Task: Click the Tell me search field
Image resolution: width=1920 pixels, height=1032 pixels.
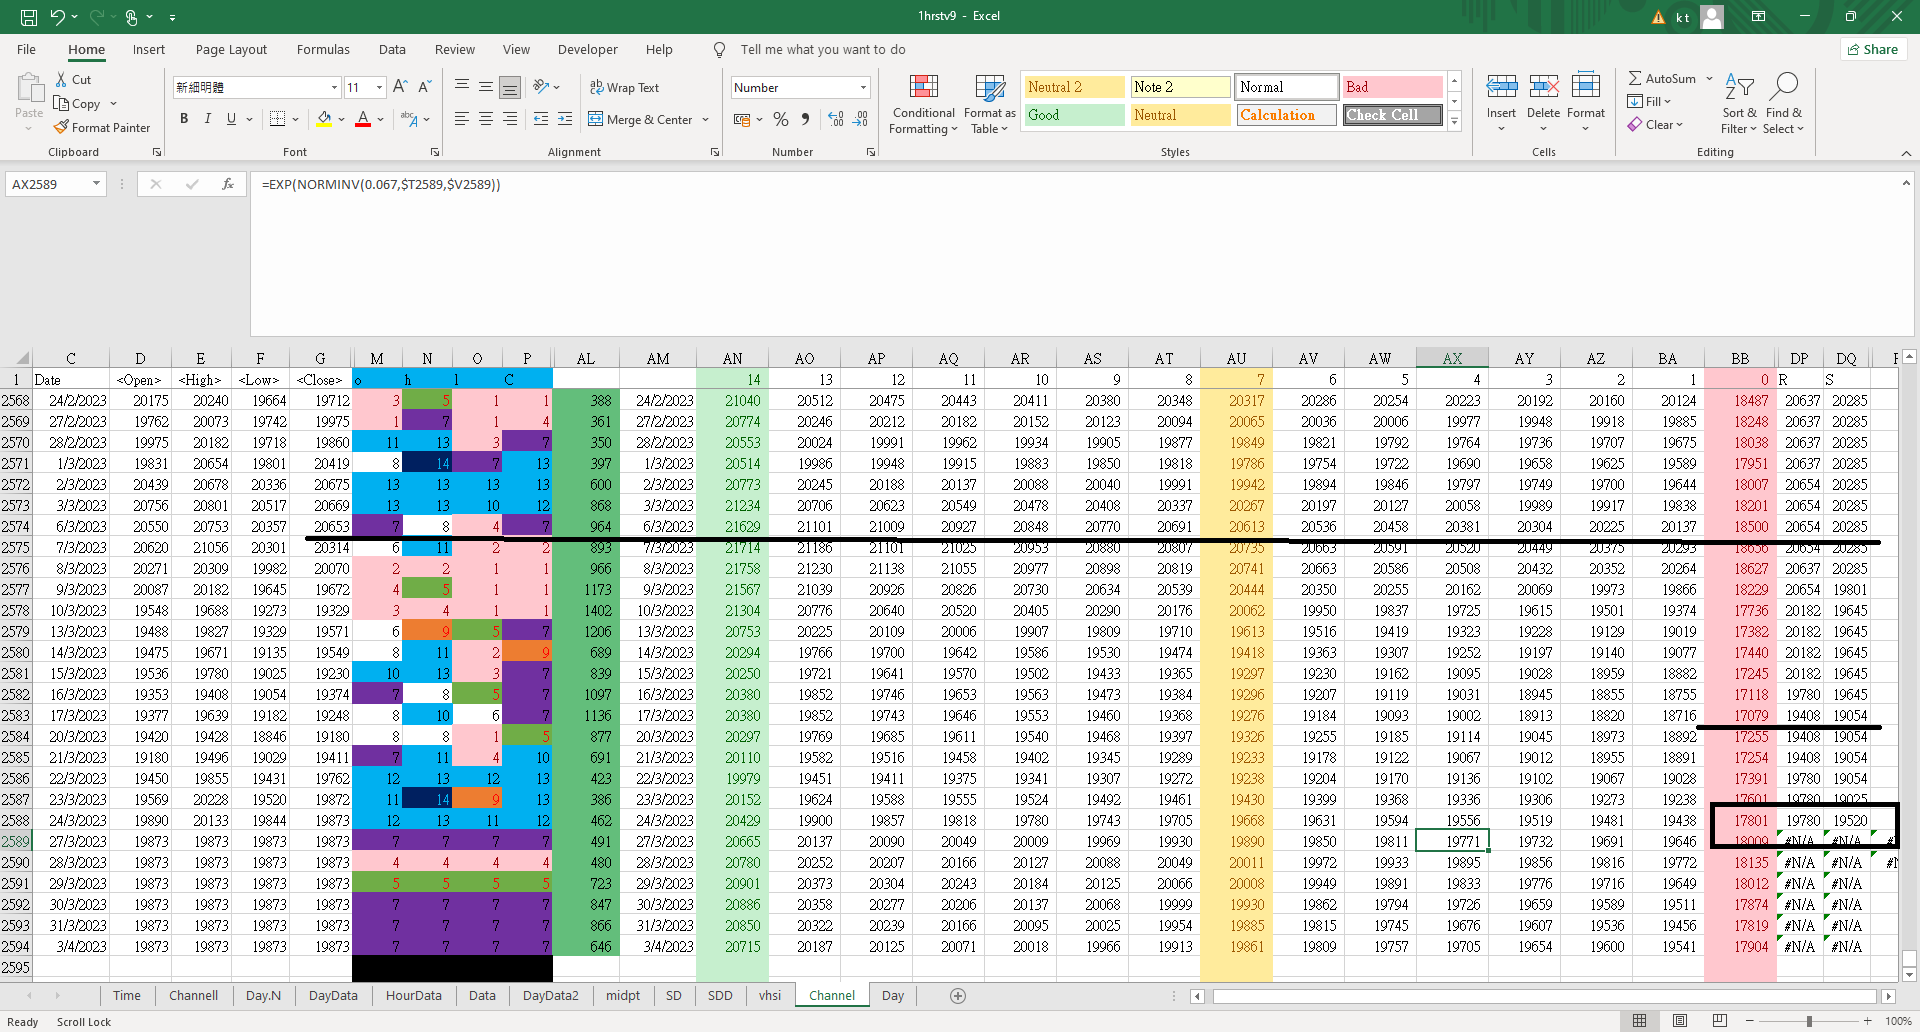Action: [x=822, y=50]
